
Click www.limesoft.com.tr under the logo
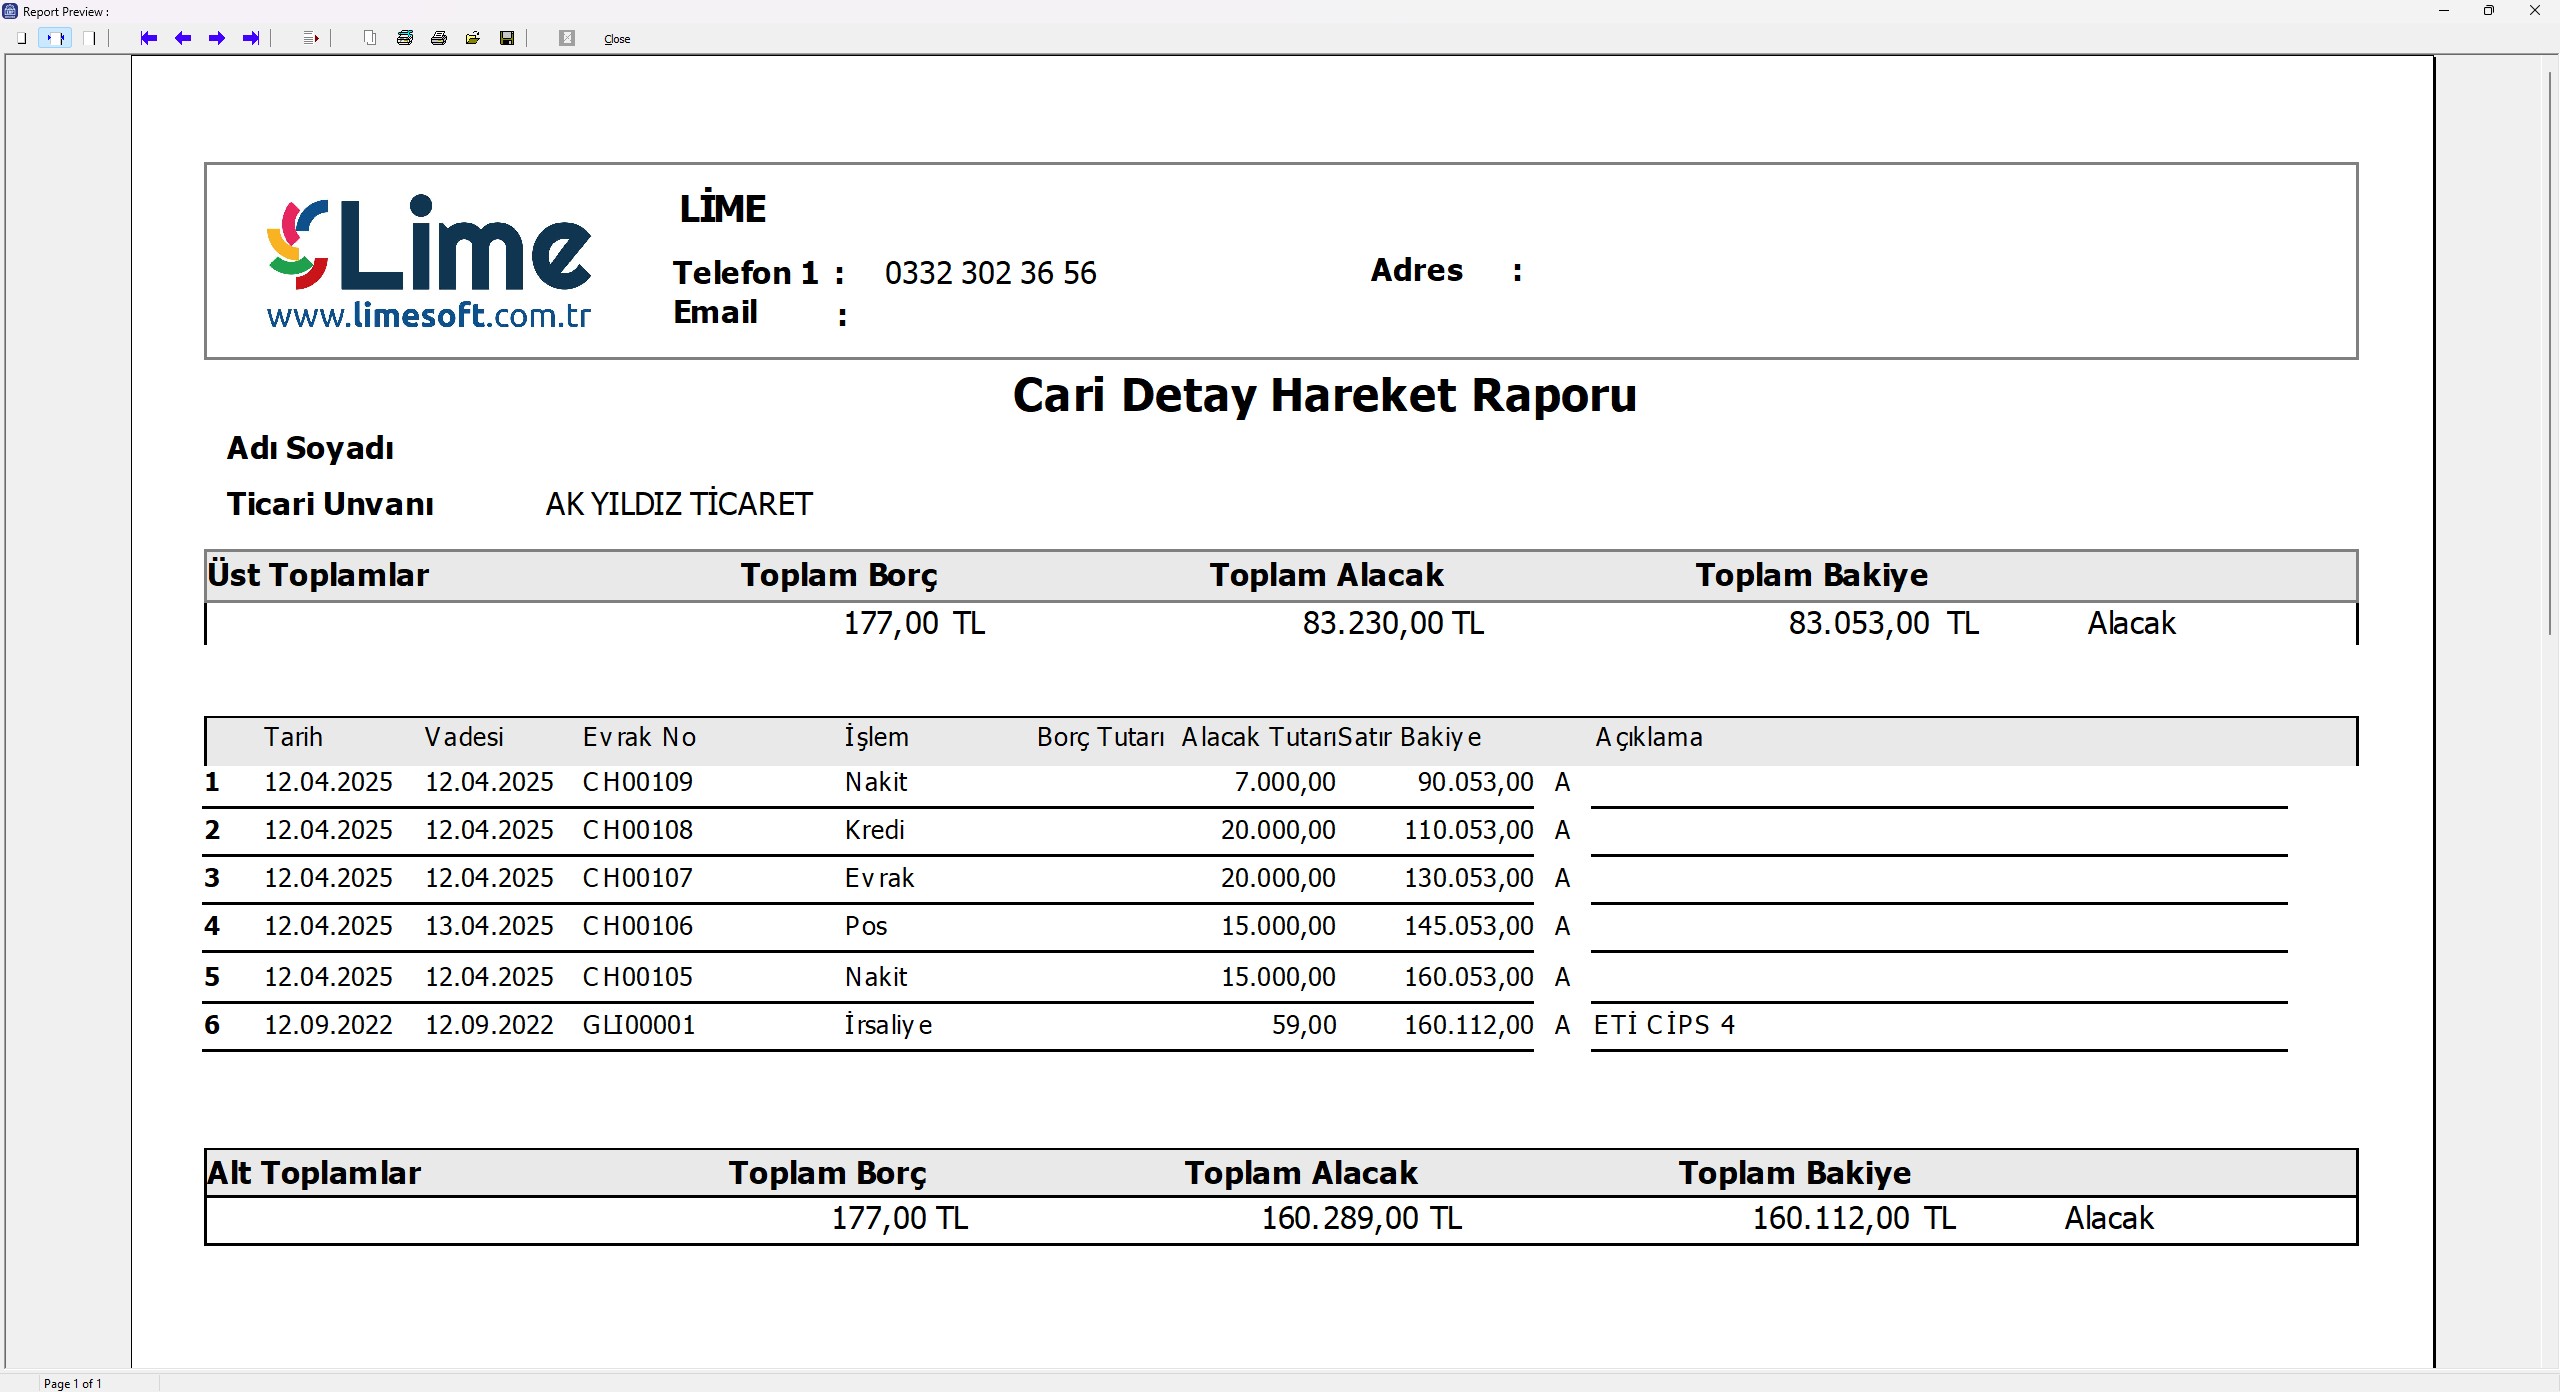click(429, 316)
